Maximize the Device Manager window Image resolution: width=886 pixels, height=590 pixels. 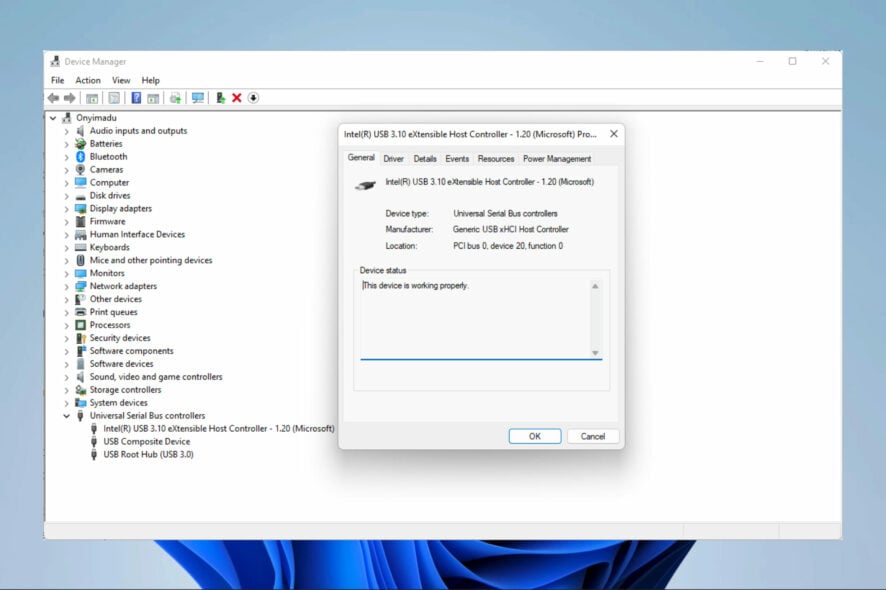coord(793,61)
